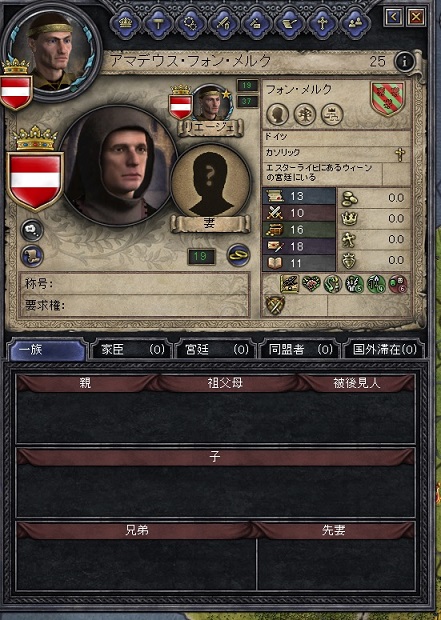Click the arrange marriage rings icon
Screen dimensions: 441x620
tap(238, 255)
